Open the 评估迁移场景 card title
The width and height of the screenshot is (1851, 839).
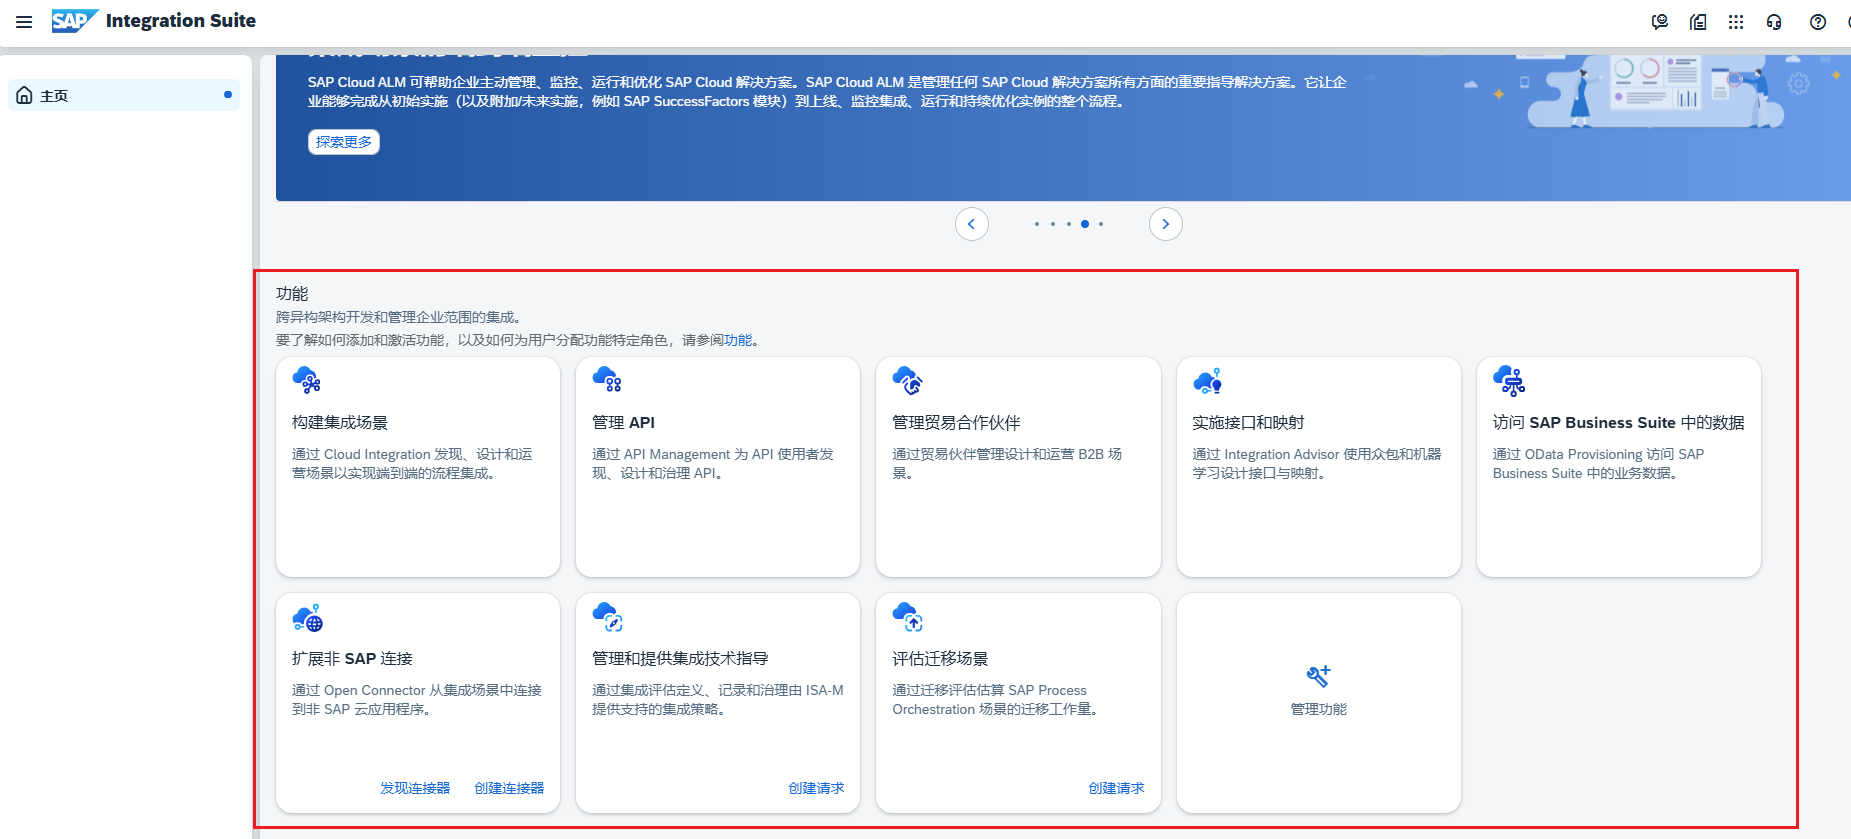(940, 659)
